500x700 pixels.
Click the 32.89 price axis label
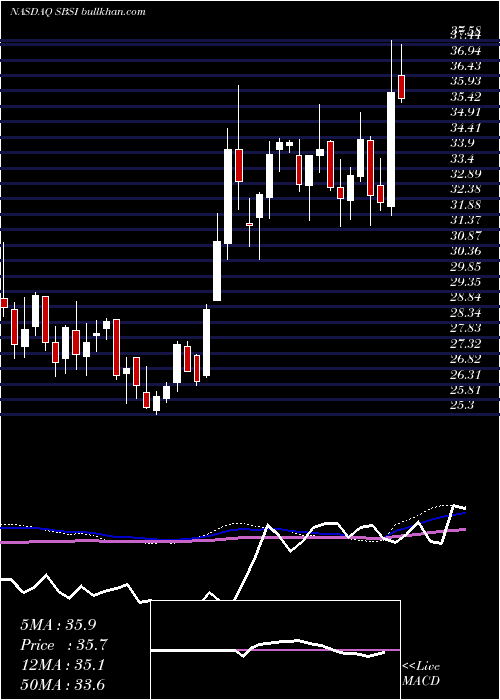(x=465, y=174)
